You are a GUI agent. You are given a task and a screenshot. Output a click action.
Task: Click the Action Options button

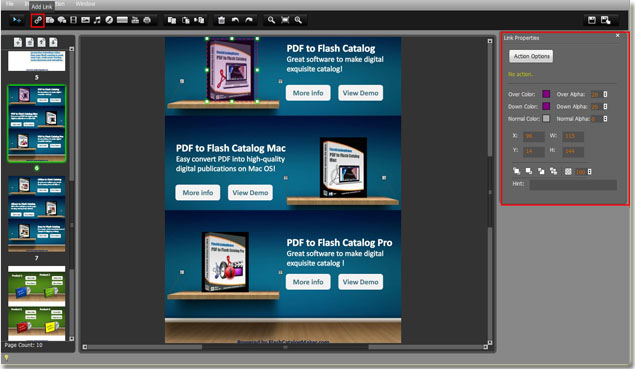tap(531, 56)
